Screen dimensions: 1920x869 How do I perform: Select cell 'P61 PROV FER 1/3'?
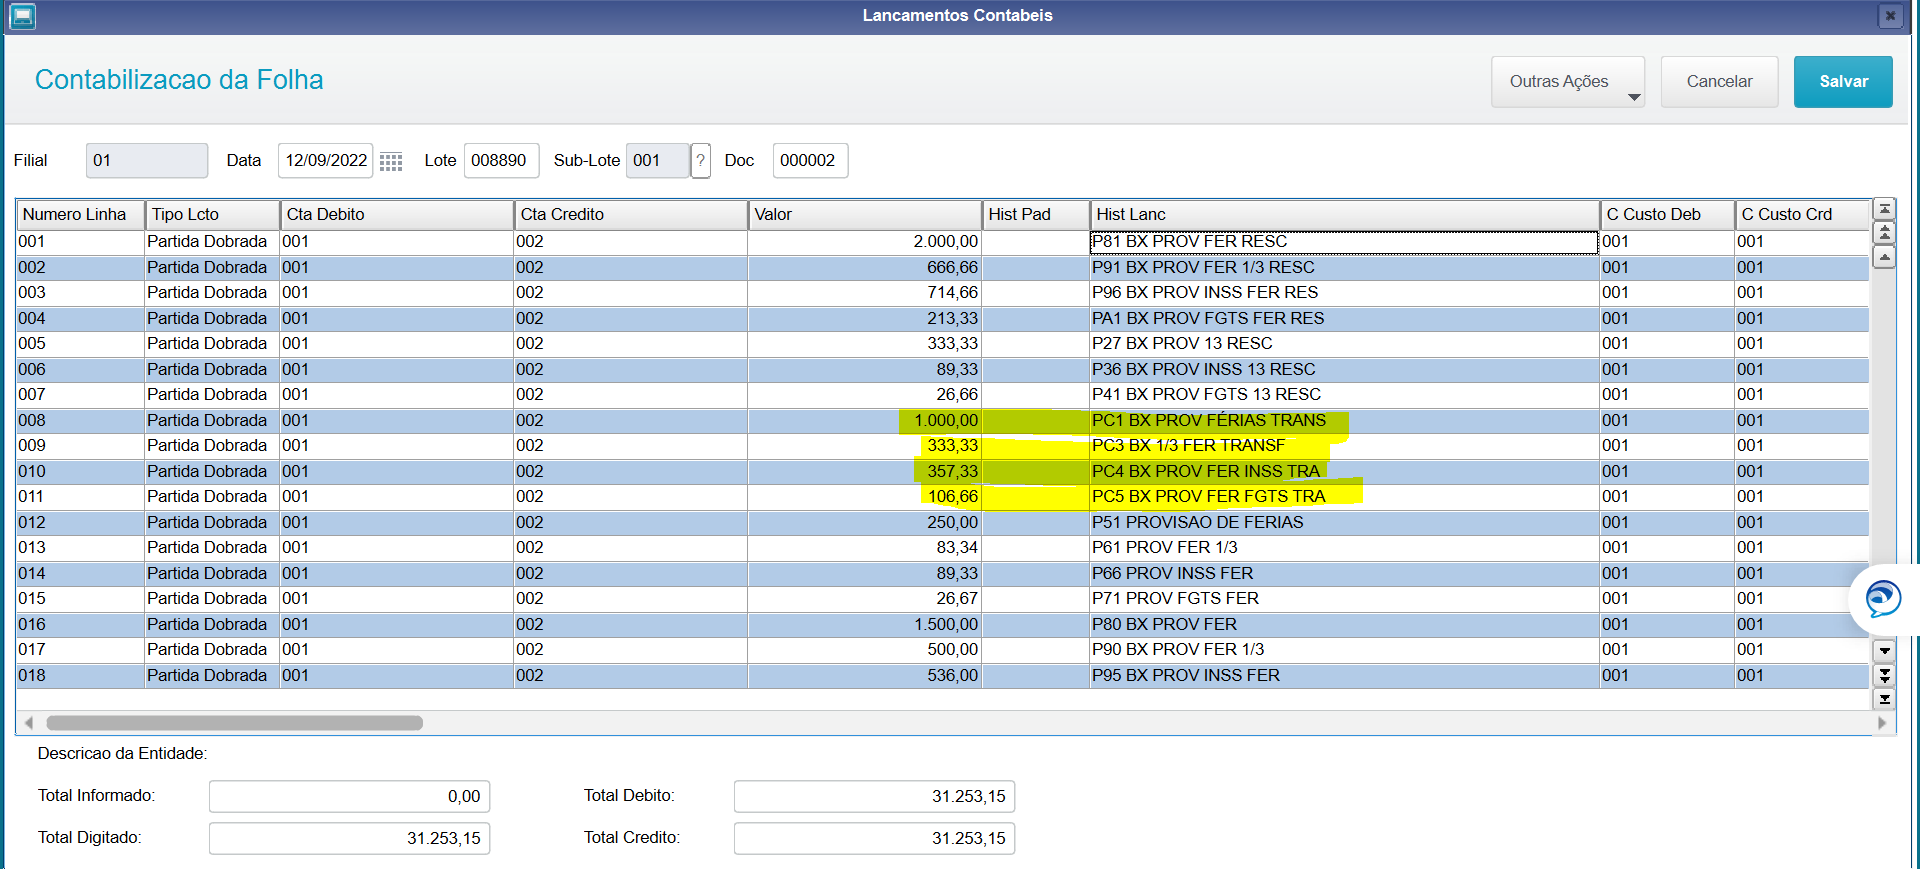1344,548
